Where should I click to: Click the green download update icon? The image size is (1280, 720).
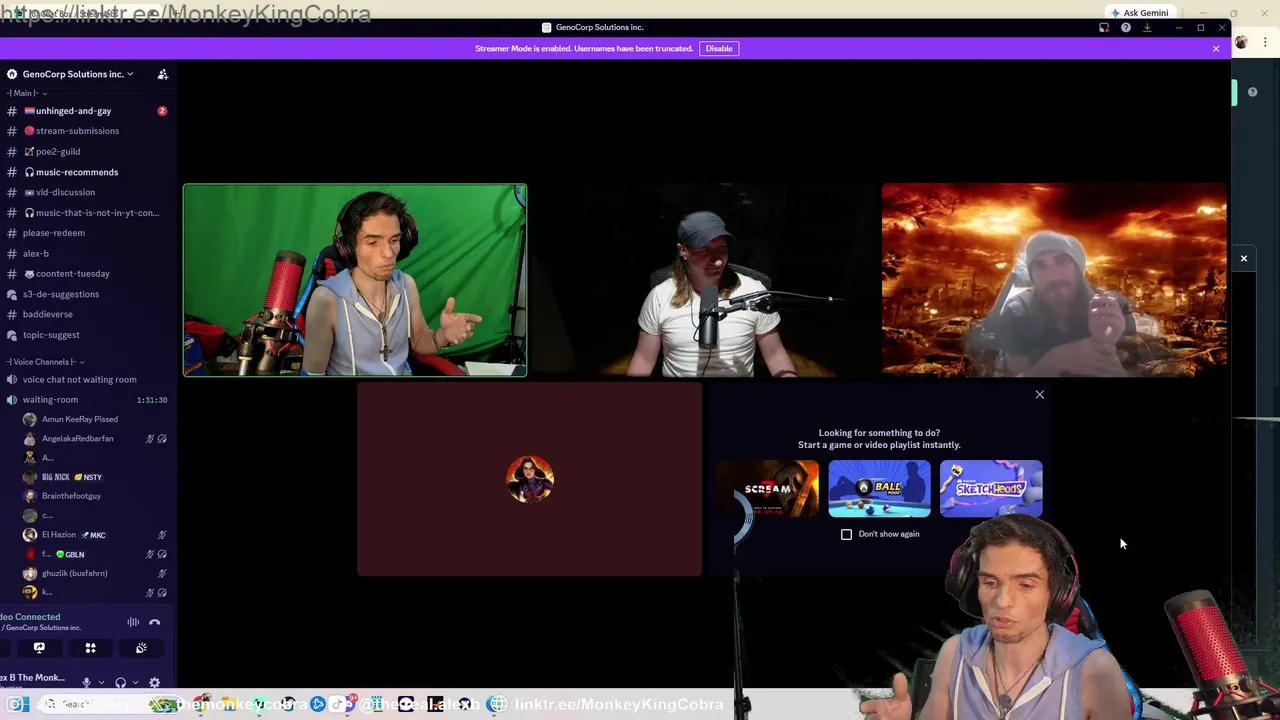[1147, 27]
